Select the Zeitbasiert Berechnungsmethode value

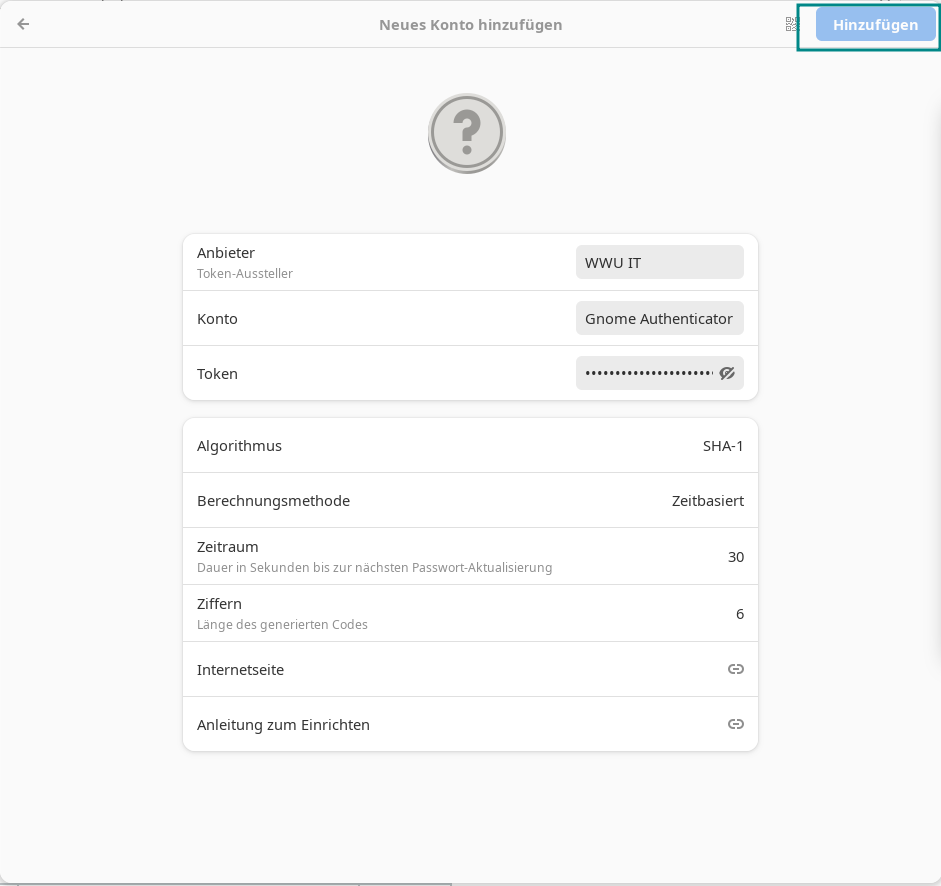(707, 501)
